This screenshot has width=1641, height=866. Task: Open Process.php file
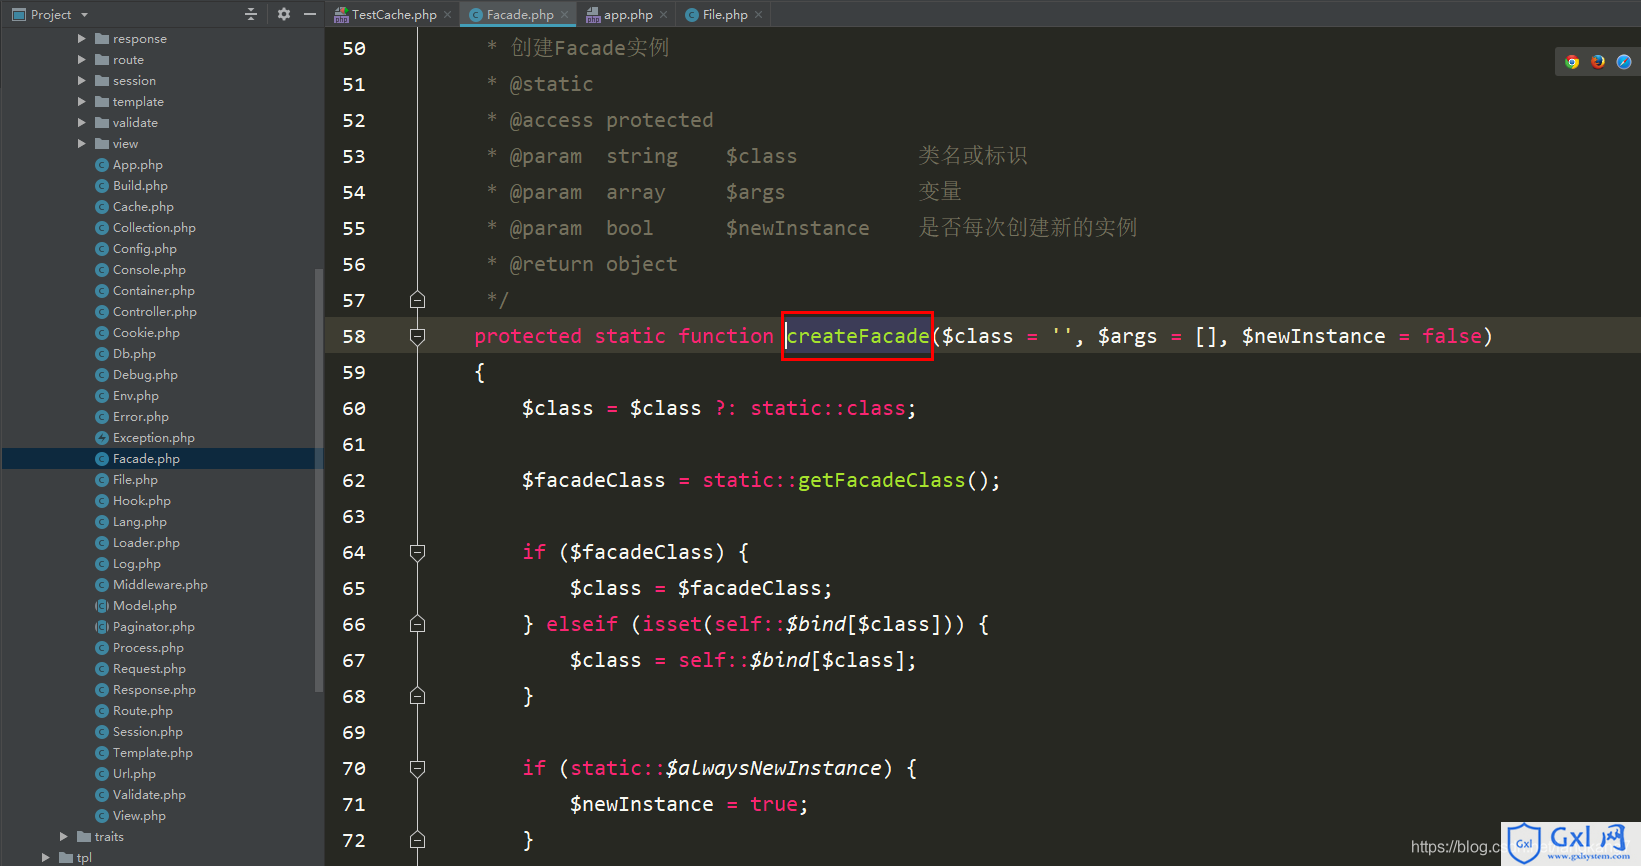coord(148,648)
